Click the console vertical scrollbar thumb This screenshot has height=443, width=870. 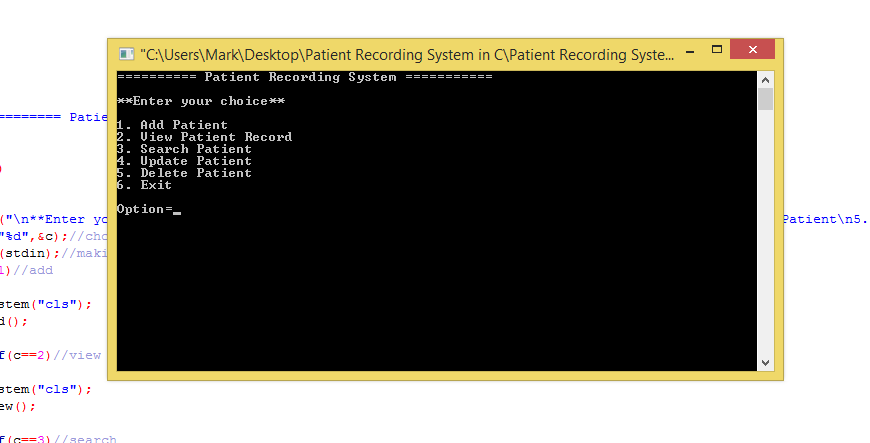(765, 99)
